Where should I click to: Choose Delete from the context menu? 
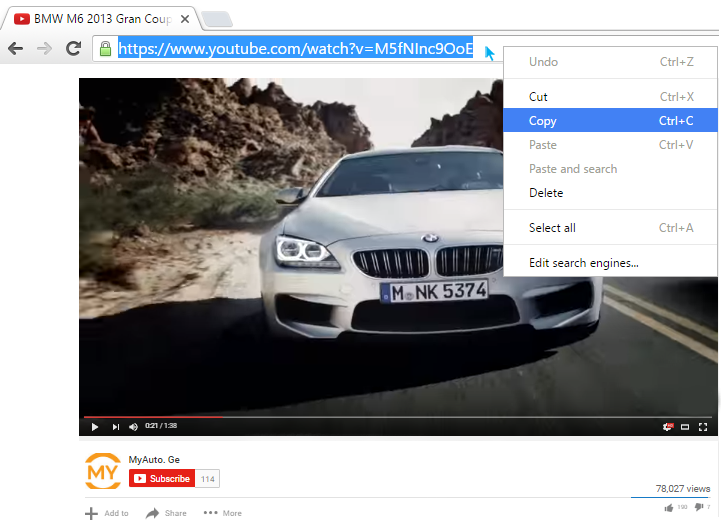click(x=610, y=193)
